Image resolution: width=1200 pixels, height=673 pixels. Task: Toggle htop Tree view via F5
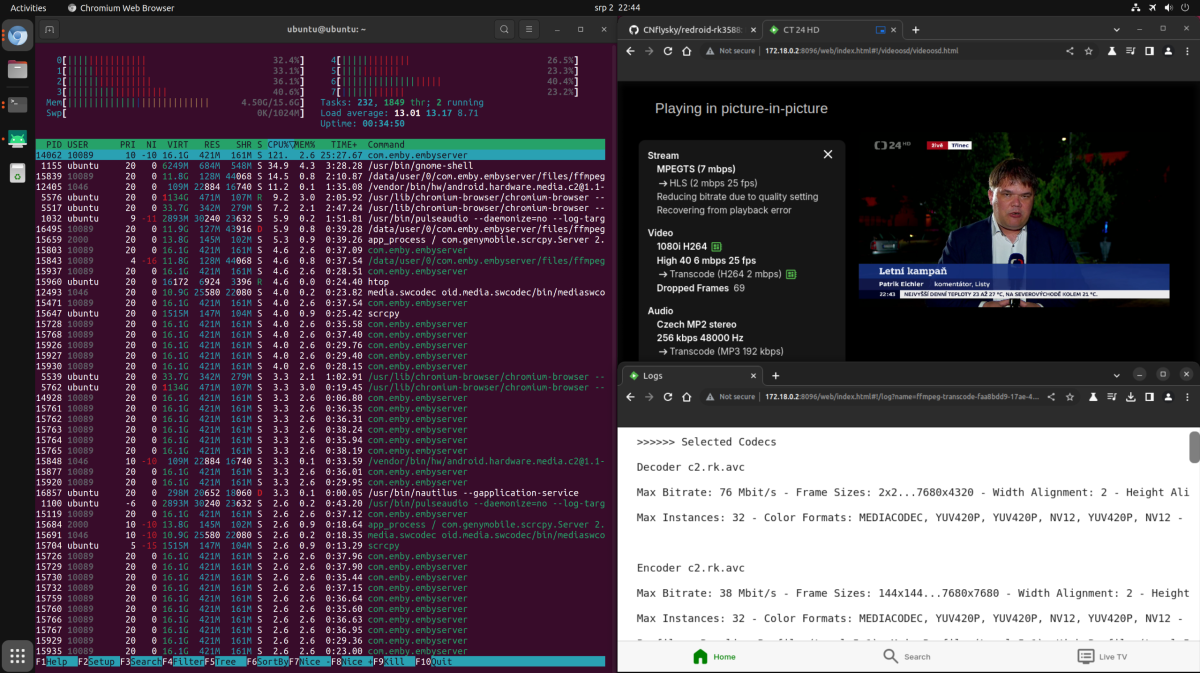click(225, 662)
